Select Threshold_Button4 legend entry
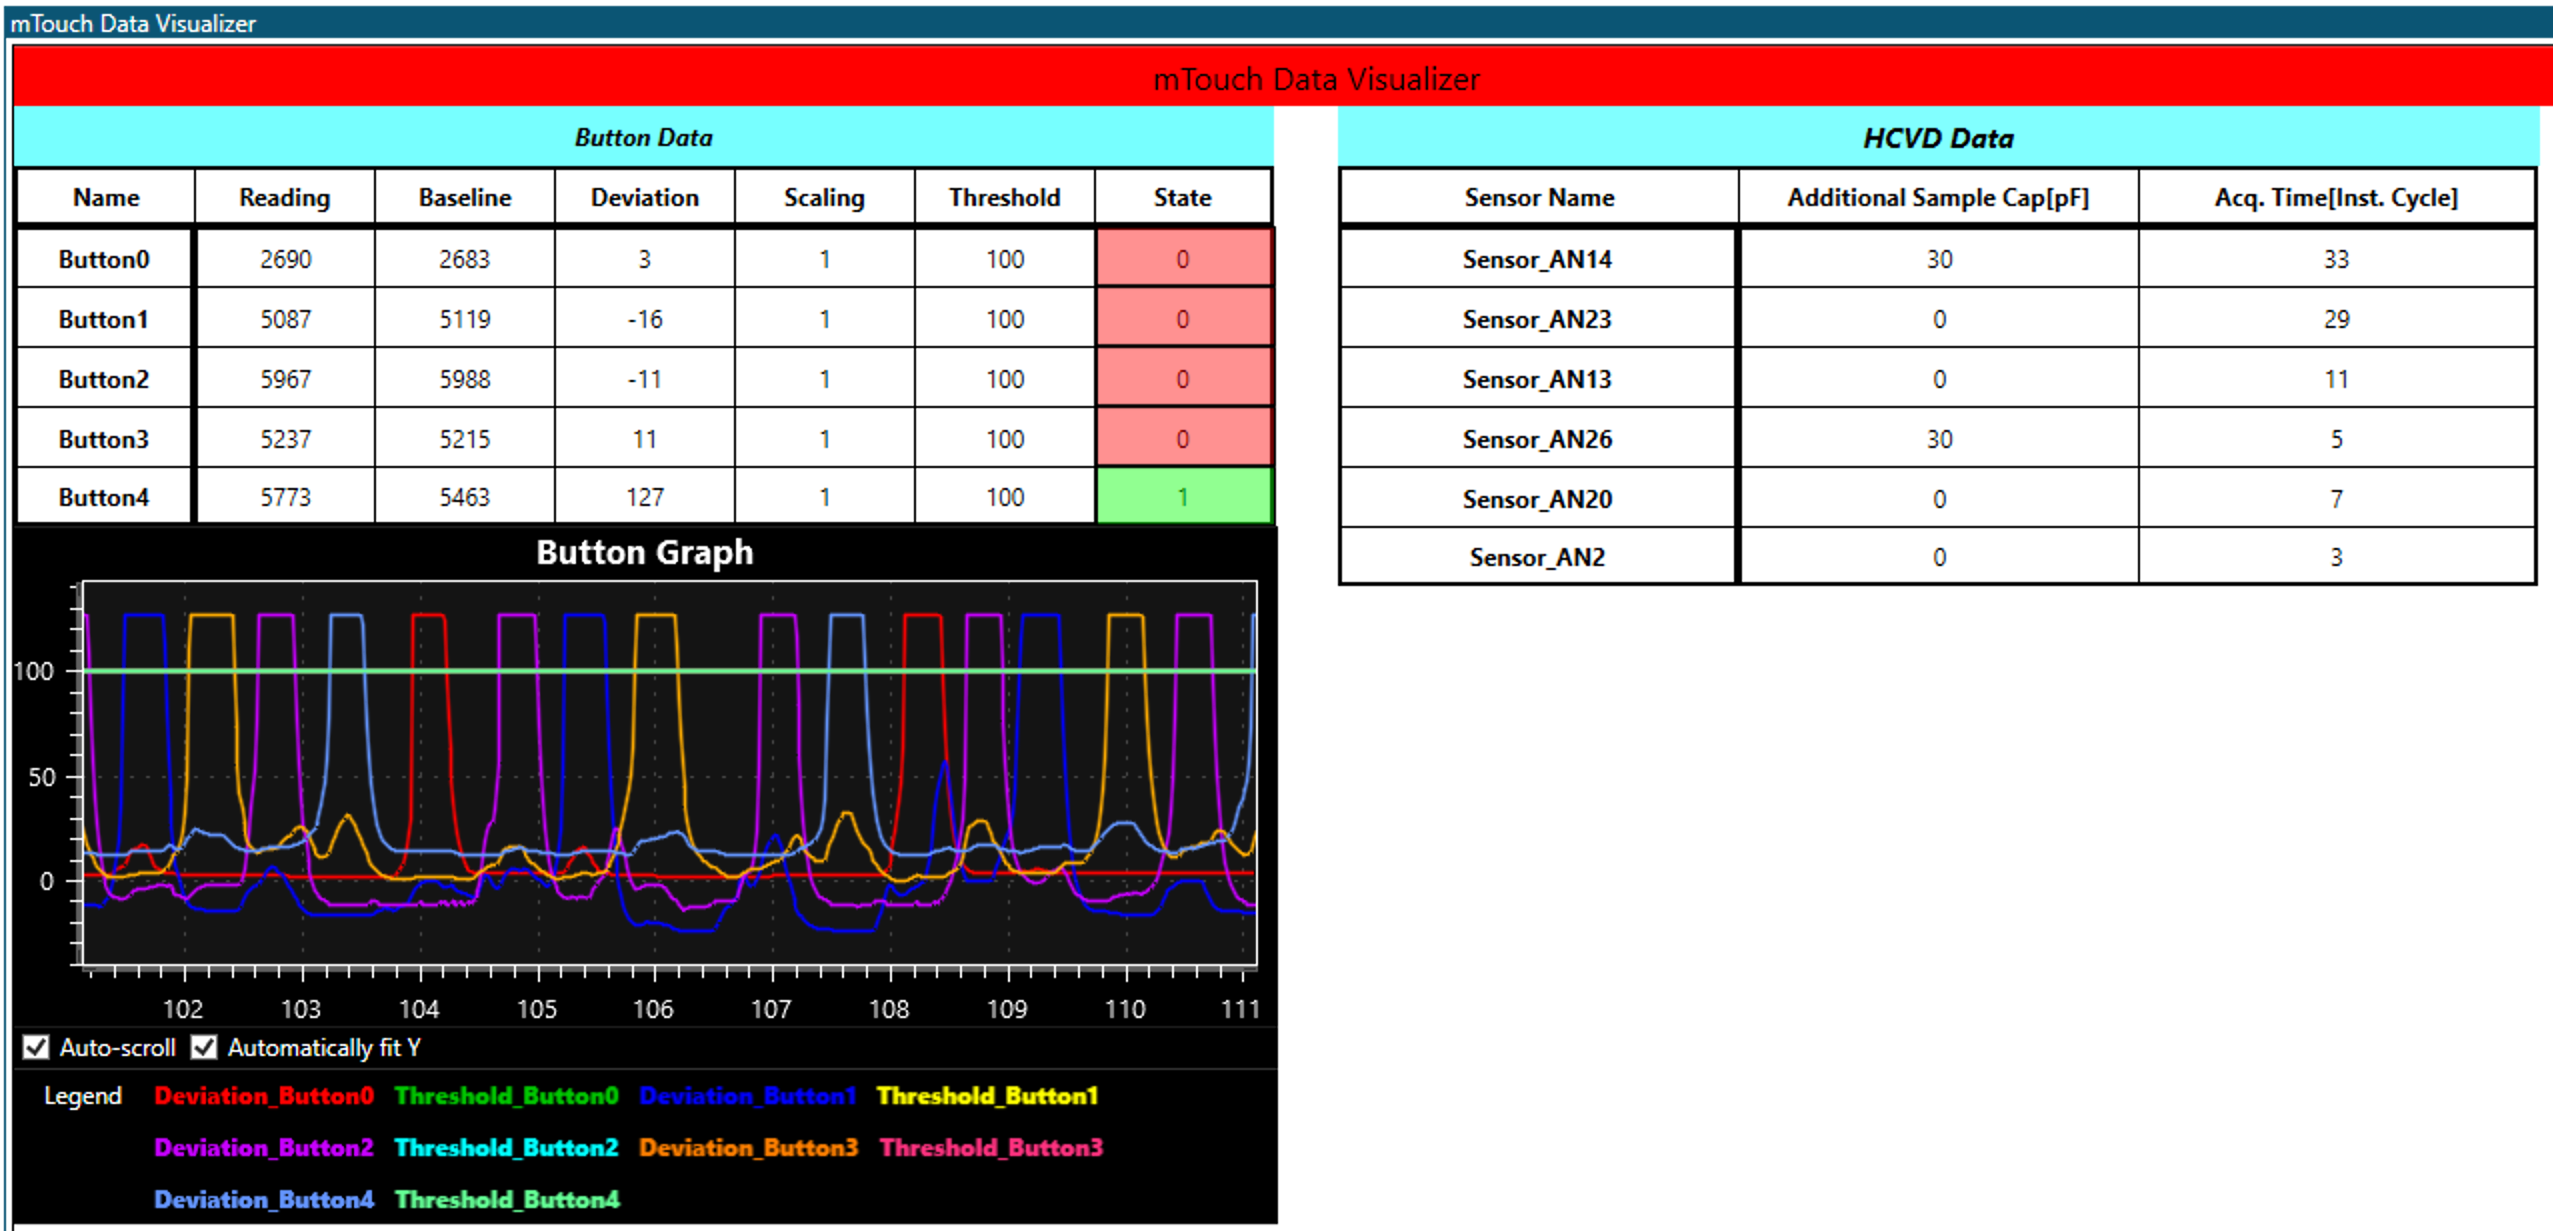 point(507,1200)
